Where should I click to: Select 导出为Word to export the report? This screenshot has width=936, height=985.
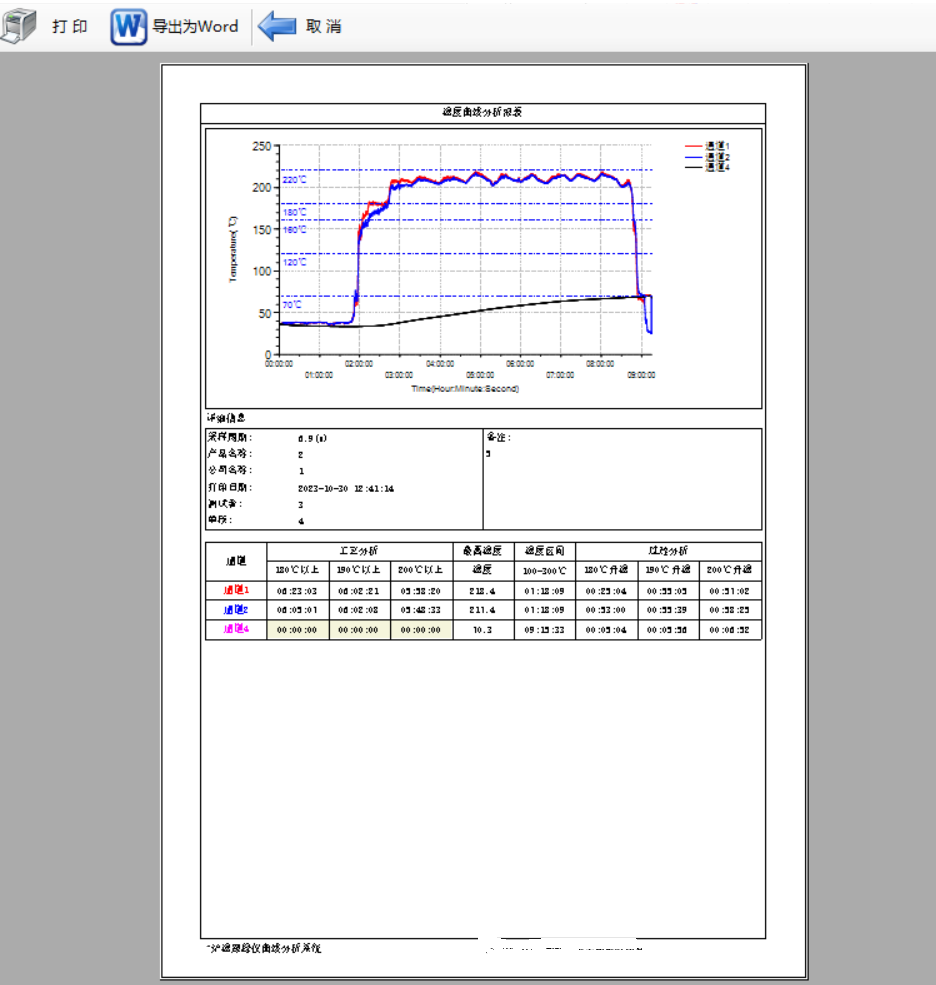[195, 26]
